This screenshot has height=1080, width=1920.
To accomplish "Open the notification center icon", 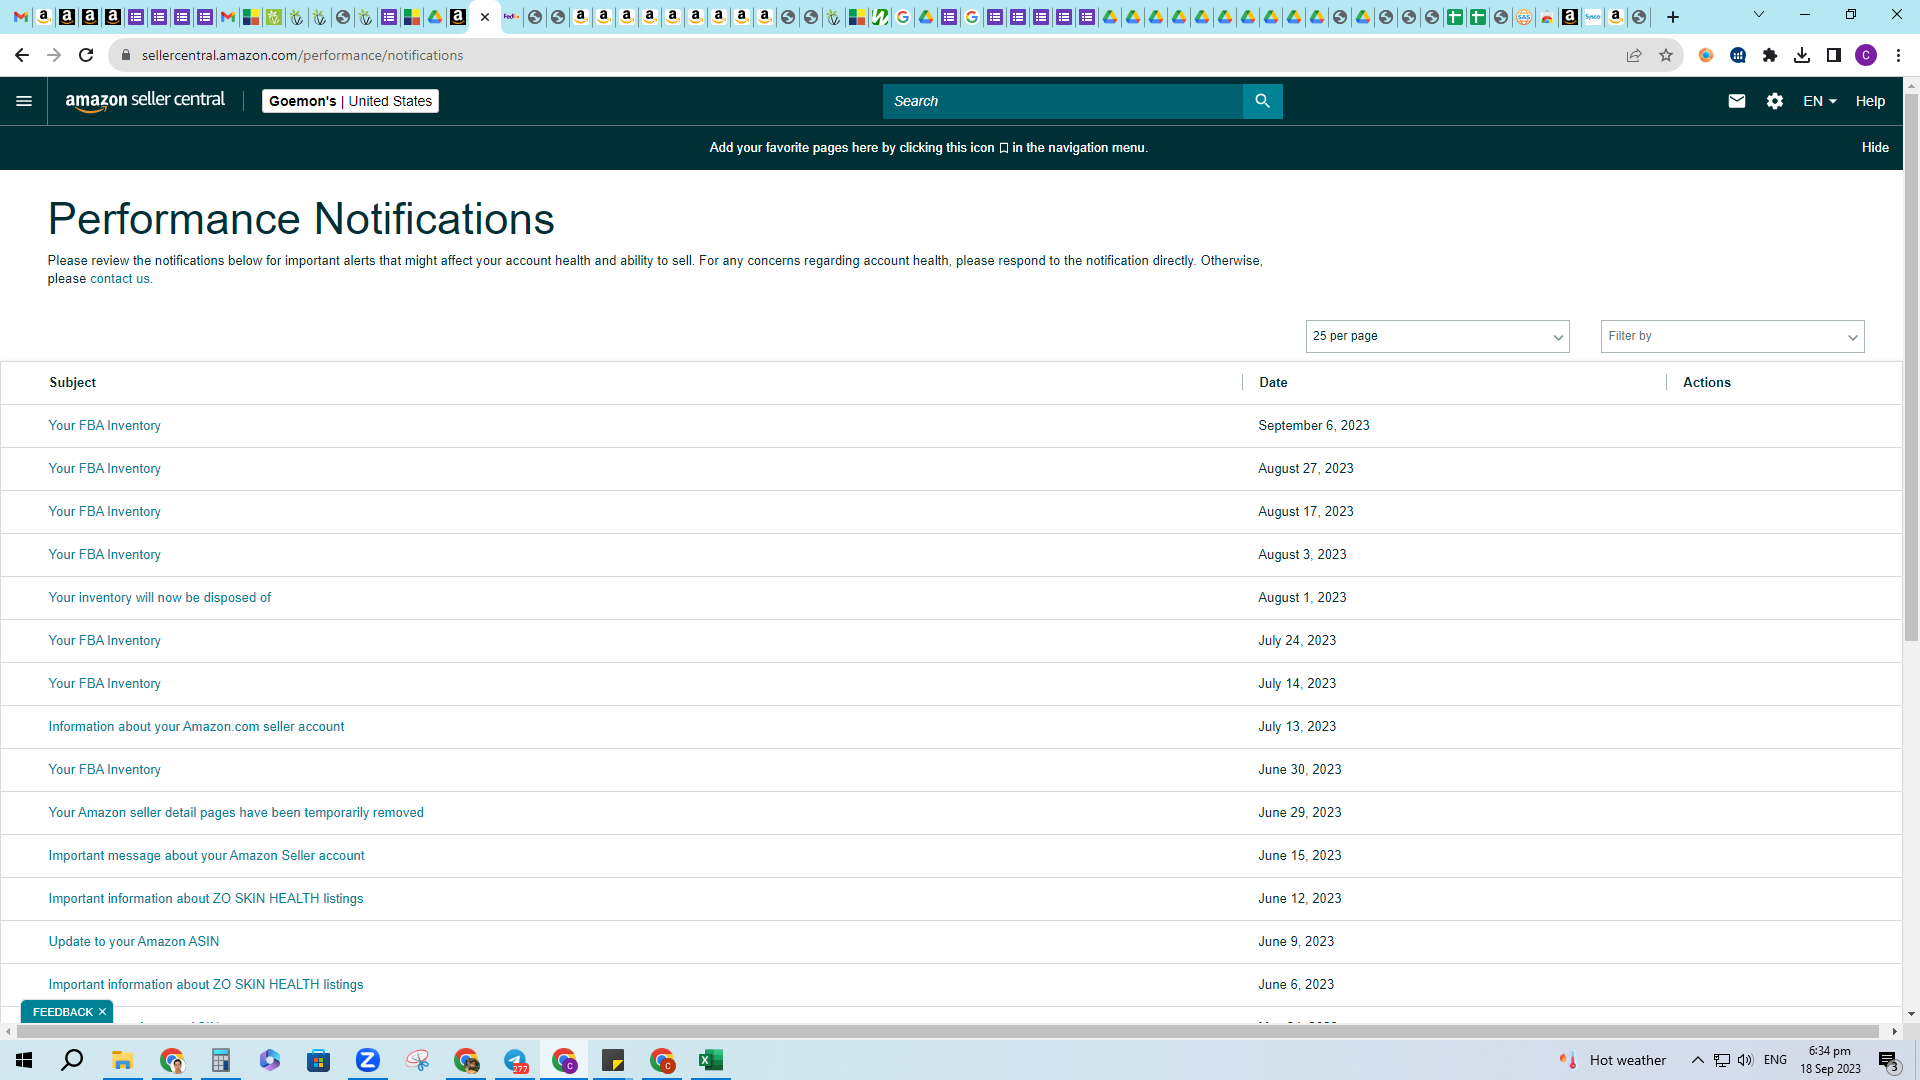I will pyautogui.click(x=1888, y=1060).
